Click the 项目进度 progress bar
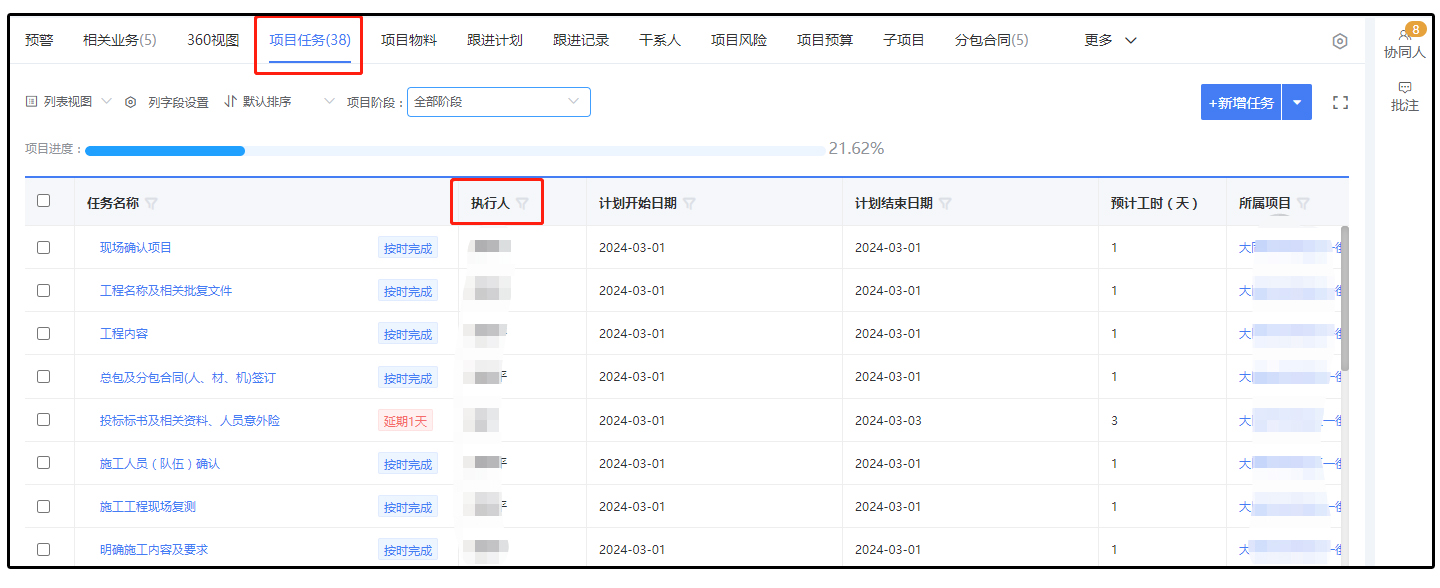Image resolution: width=1440 pixels, height=588 pixels. (454, 151)
